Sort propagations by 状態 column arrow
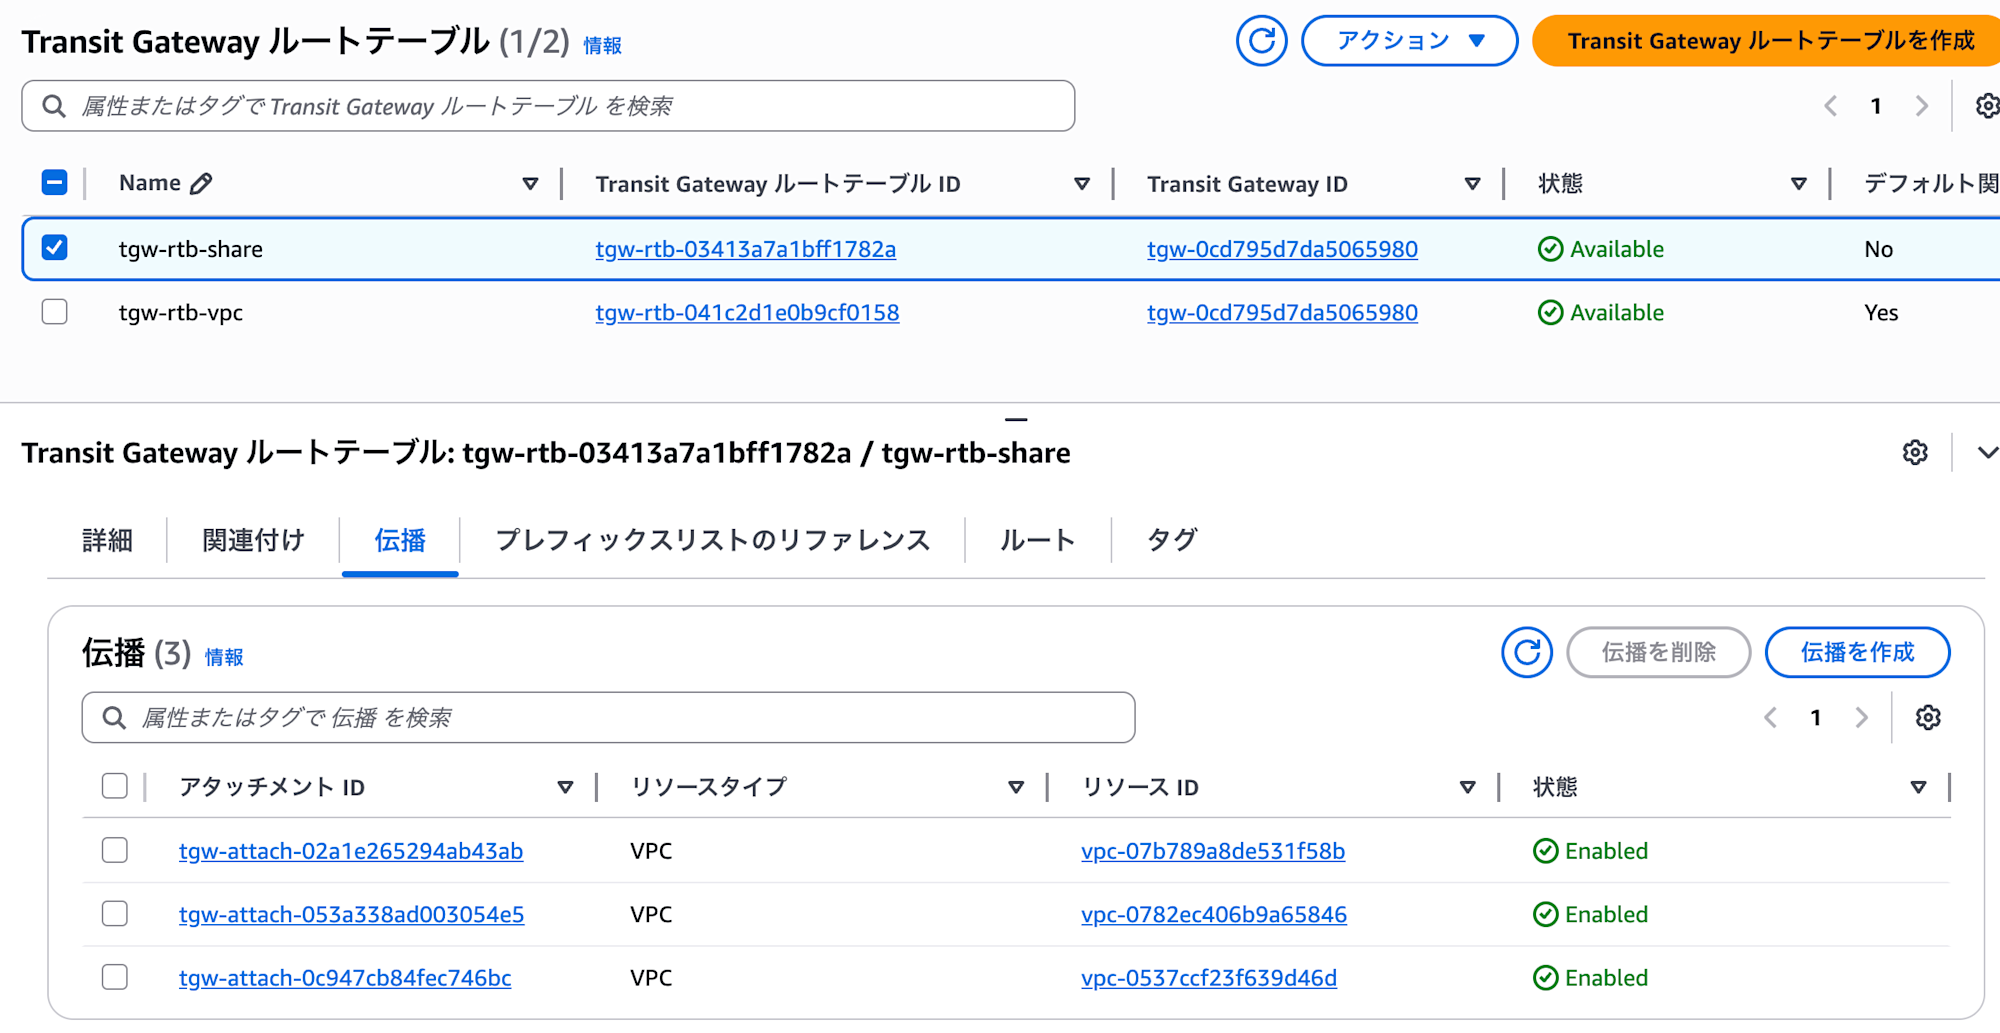Viewport: 2000px width, 1033px height. click(1918, 788)
